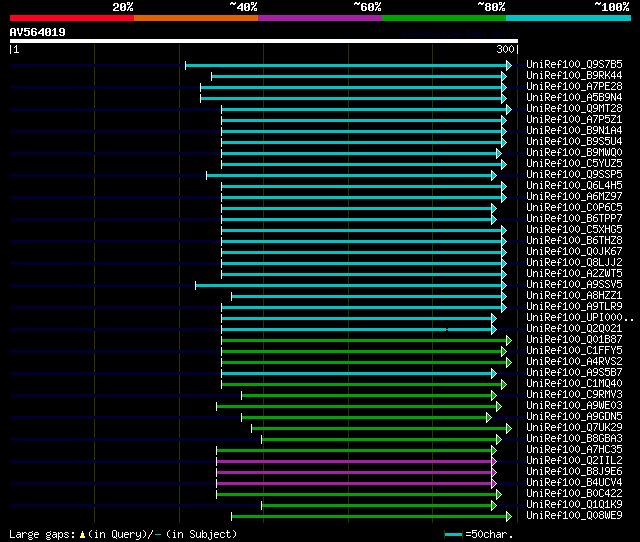This screenshot has height=542, width=640.
Task: Select the UniRef100_A9GDN5 label
Action: (574, 417)
